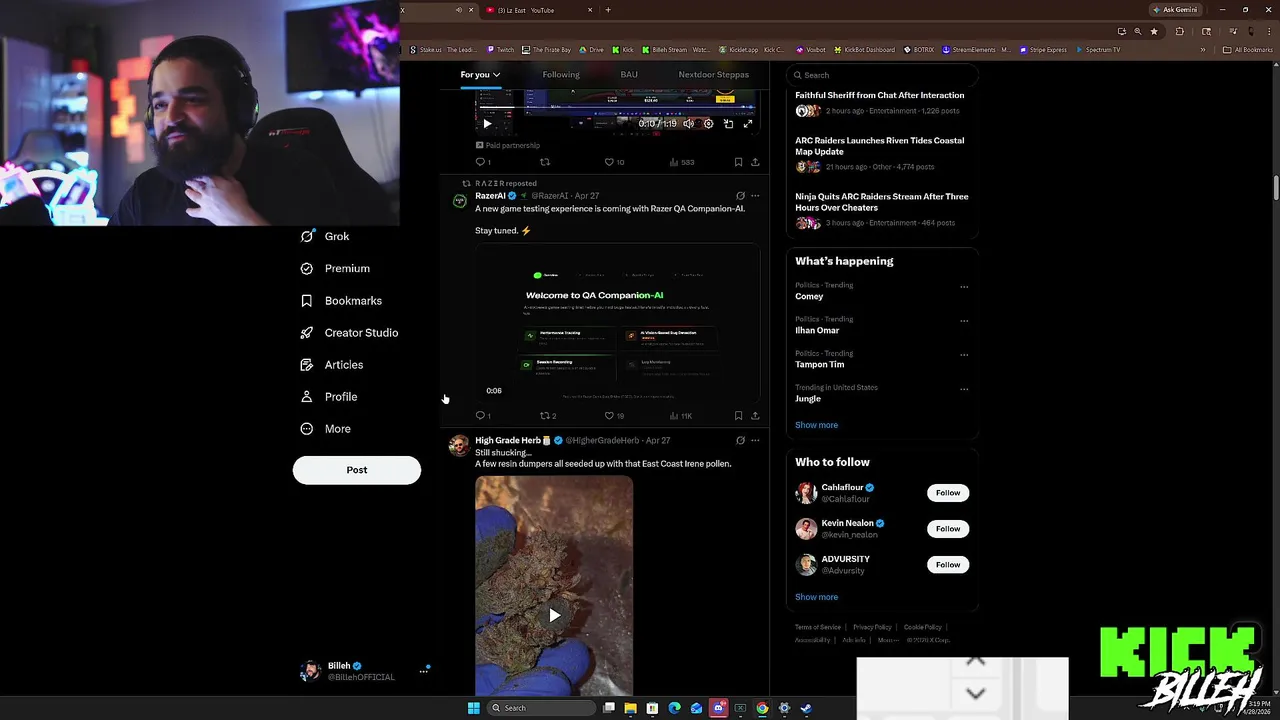Show more under Who to follow

pyautogui.click(x=816, y=597)
